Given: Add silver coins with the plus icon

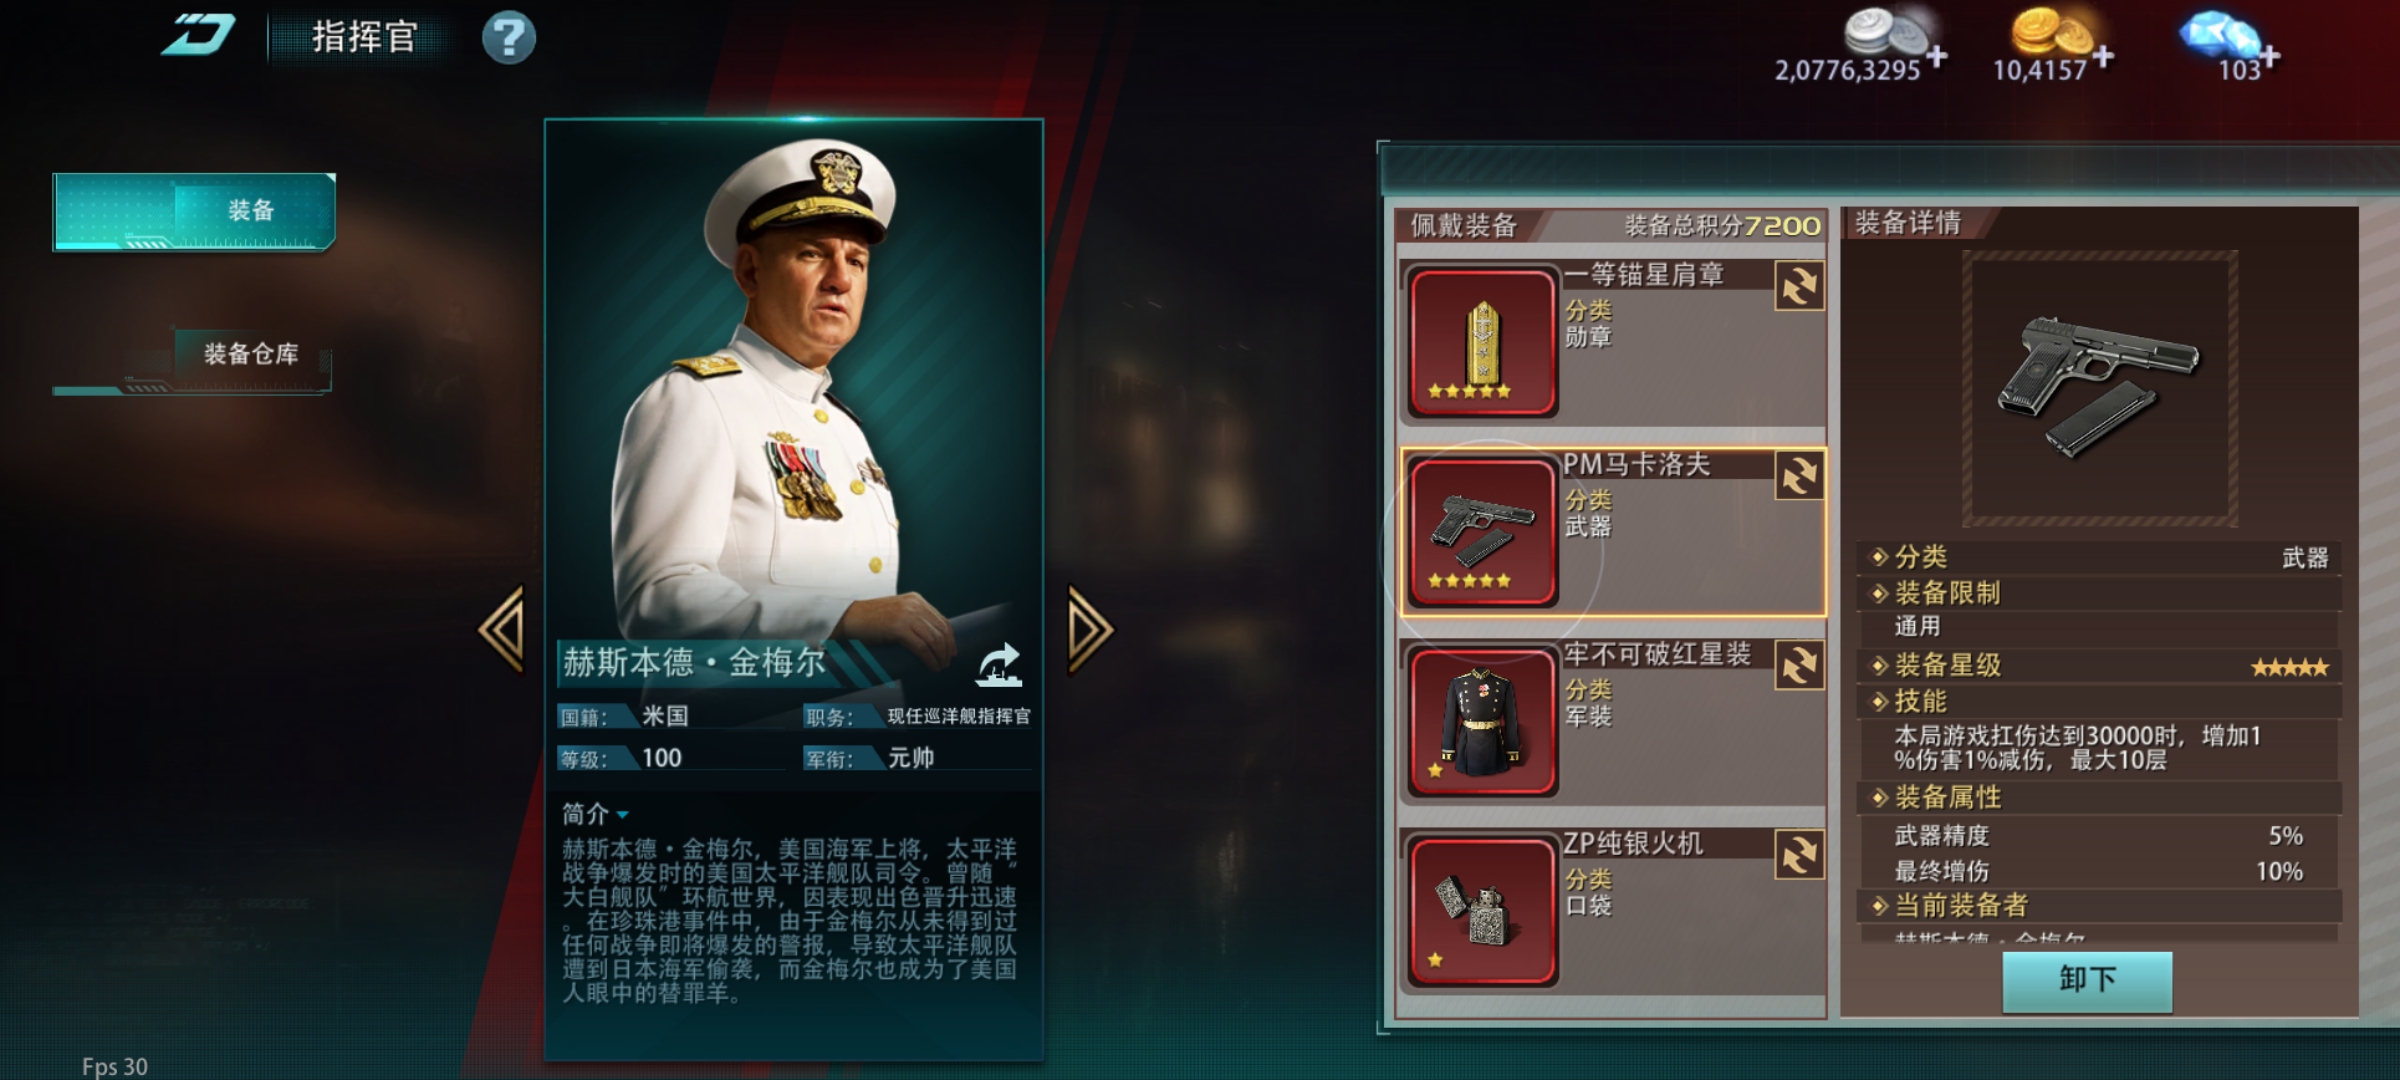Looking at the screenshot, I should point(1936,56).
